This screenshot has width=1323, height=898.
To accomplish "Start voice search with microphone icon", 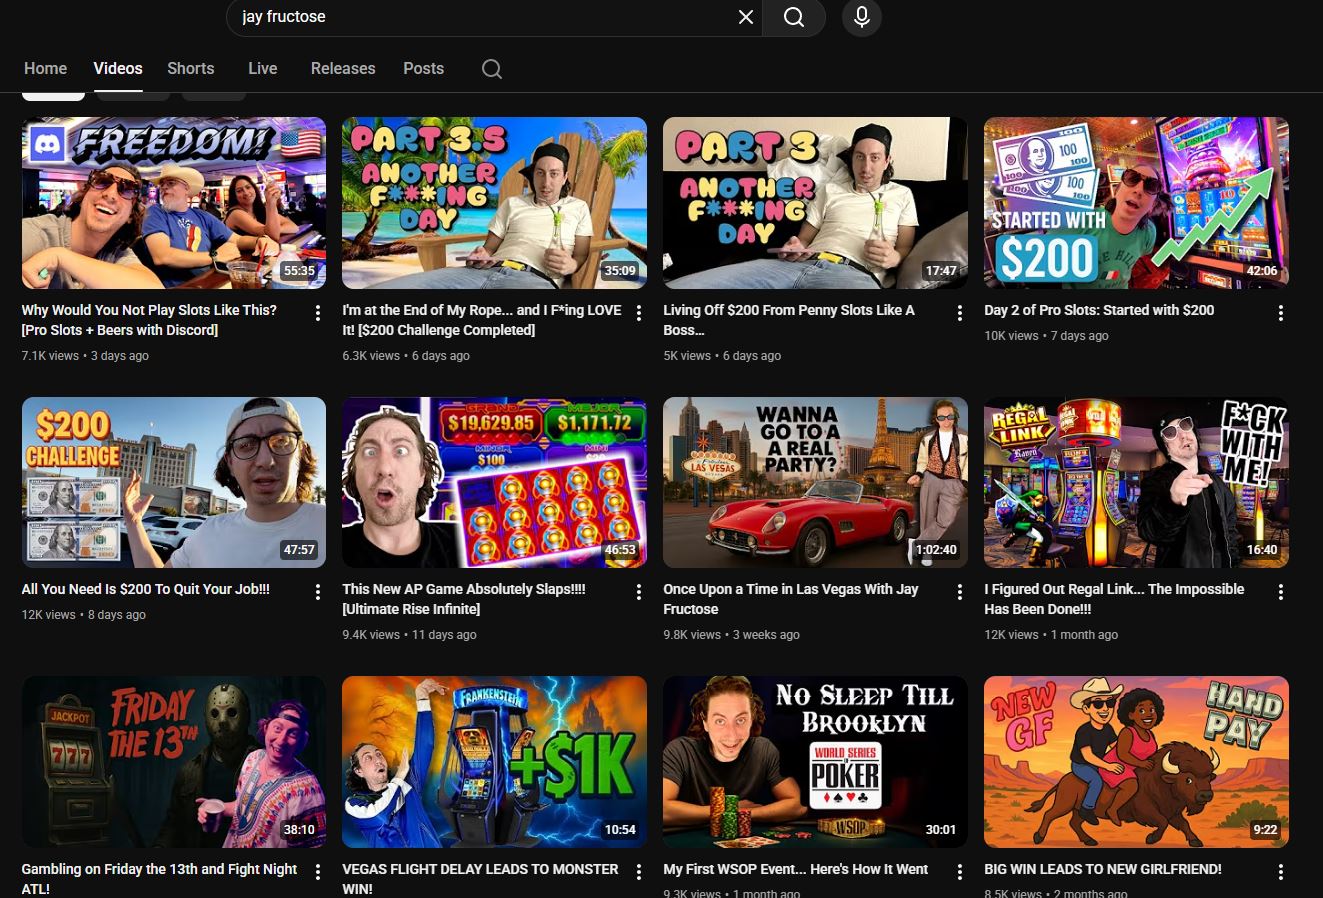I will point(862,17).
